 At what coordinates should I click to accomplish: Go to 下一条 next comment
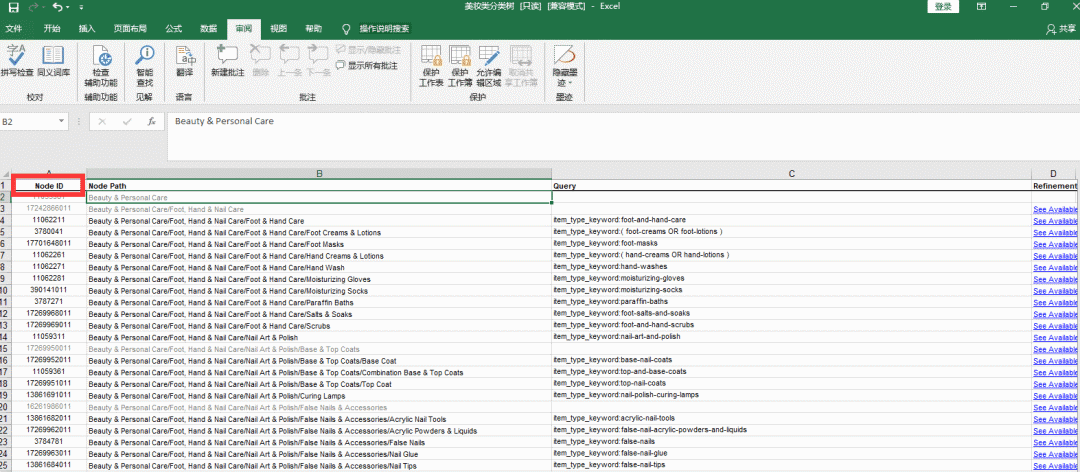[x=318, y=62]
